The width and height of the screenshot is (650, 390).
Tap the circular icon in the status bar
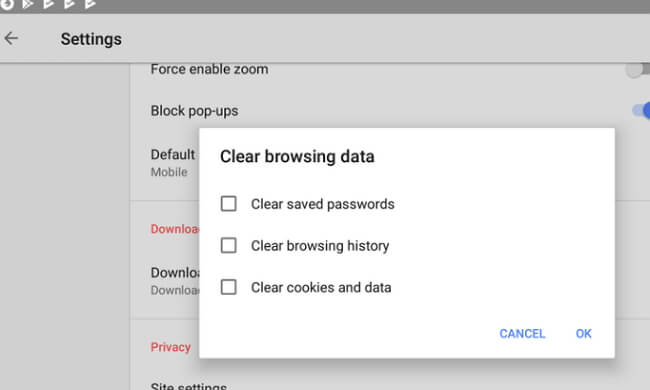click(x=6, y=5)
